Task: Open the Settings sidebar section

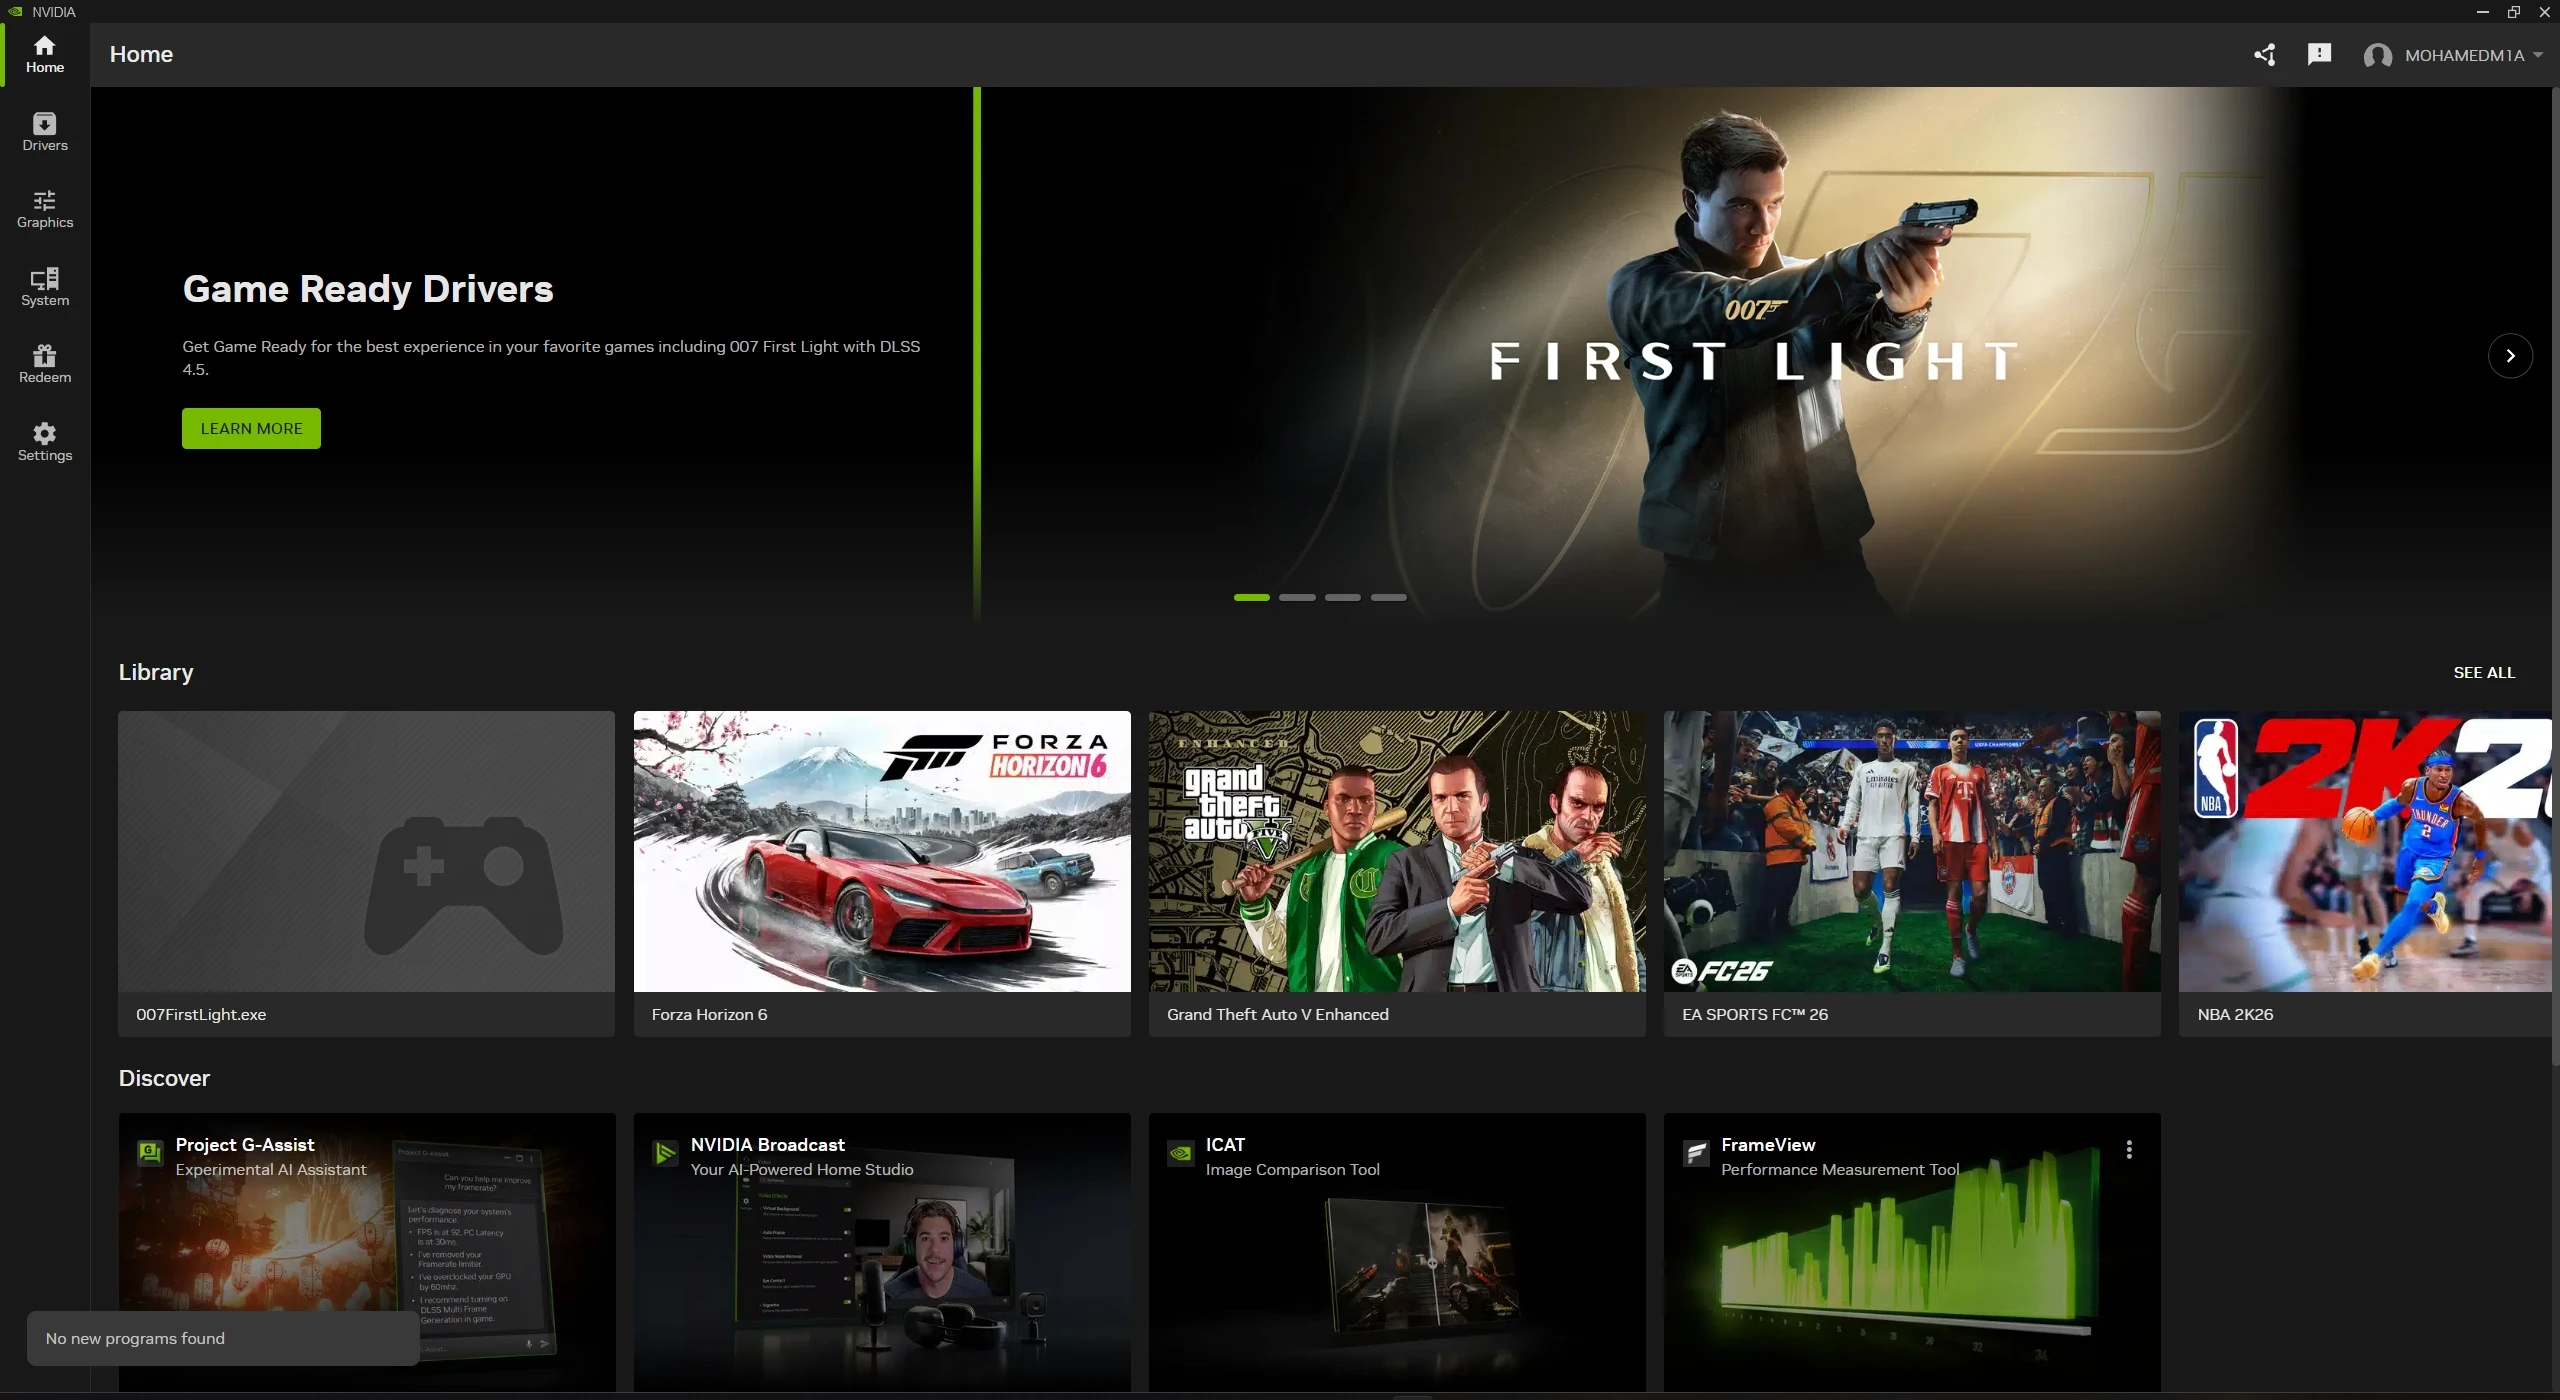Action: tap(45, 442)
